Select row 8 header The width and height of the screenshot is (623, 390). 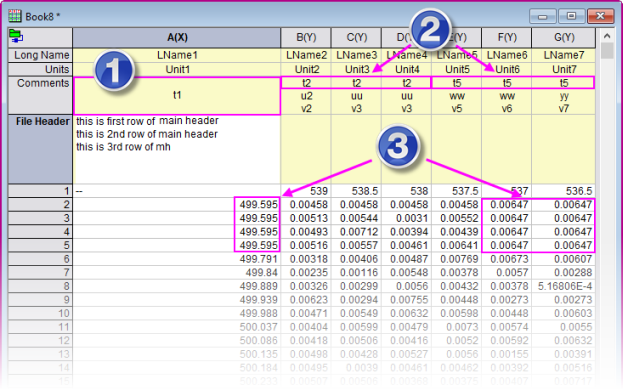[40, 286]
